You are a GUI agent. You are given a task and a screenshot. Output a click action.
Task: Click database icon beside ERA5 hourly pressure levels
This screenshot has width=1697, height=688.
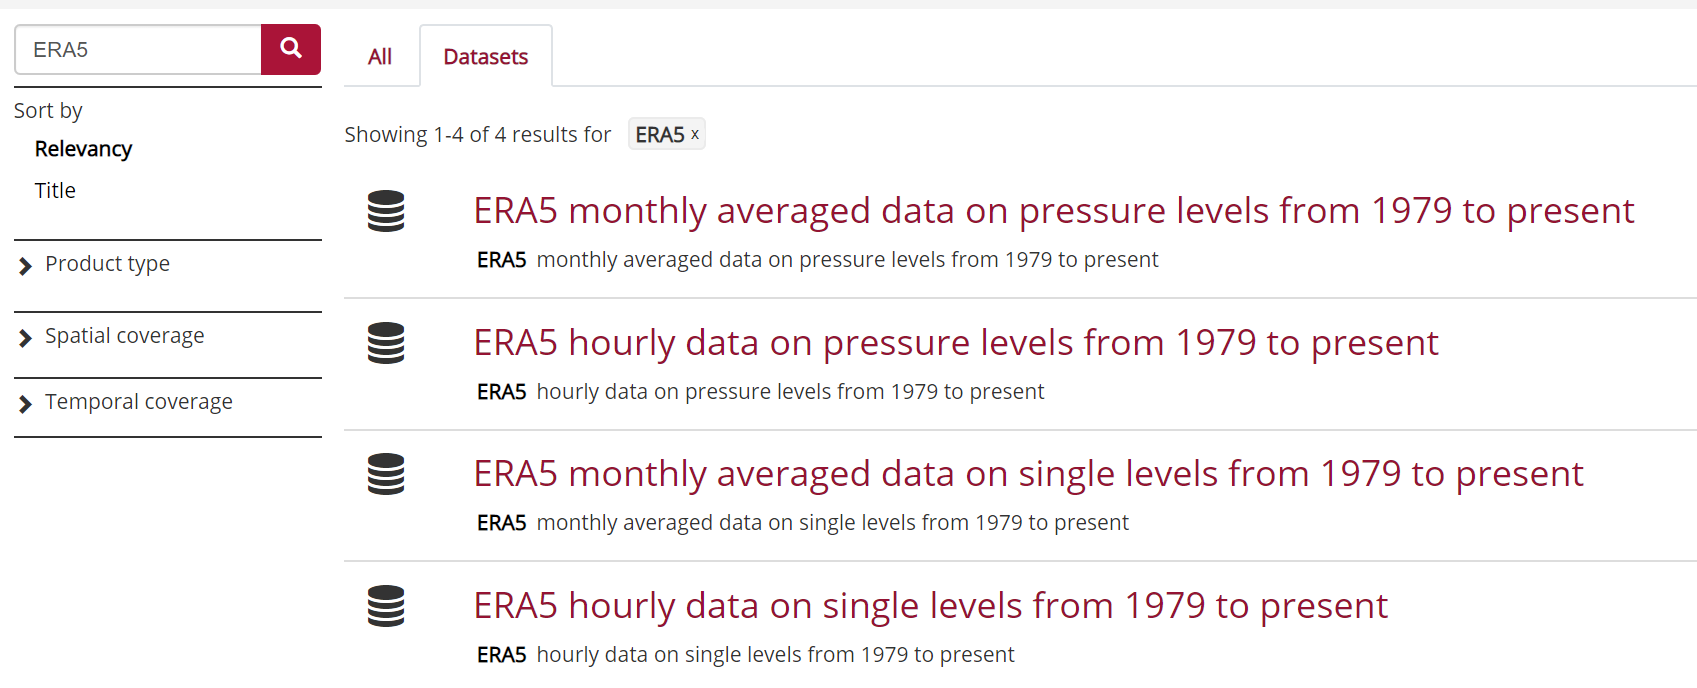[386, 343]
